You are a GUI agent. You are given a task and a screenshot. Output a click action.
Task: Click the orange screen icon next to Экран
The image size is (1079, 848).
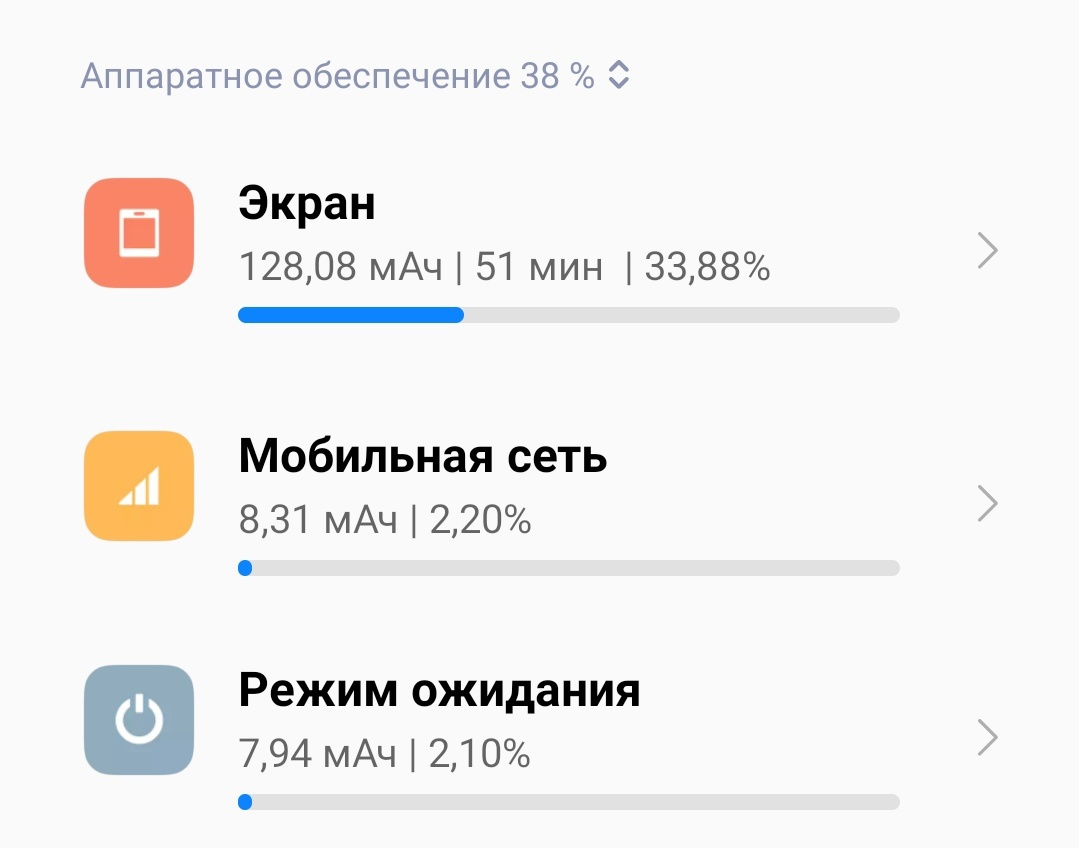point(138,232)
